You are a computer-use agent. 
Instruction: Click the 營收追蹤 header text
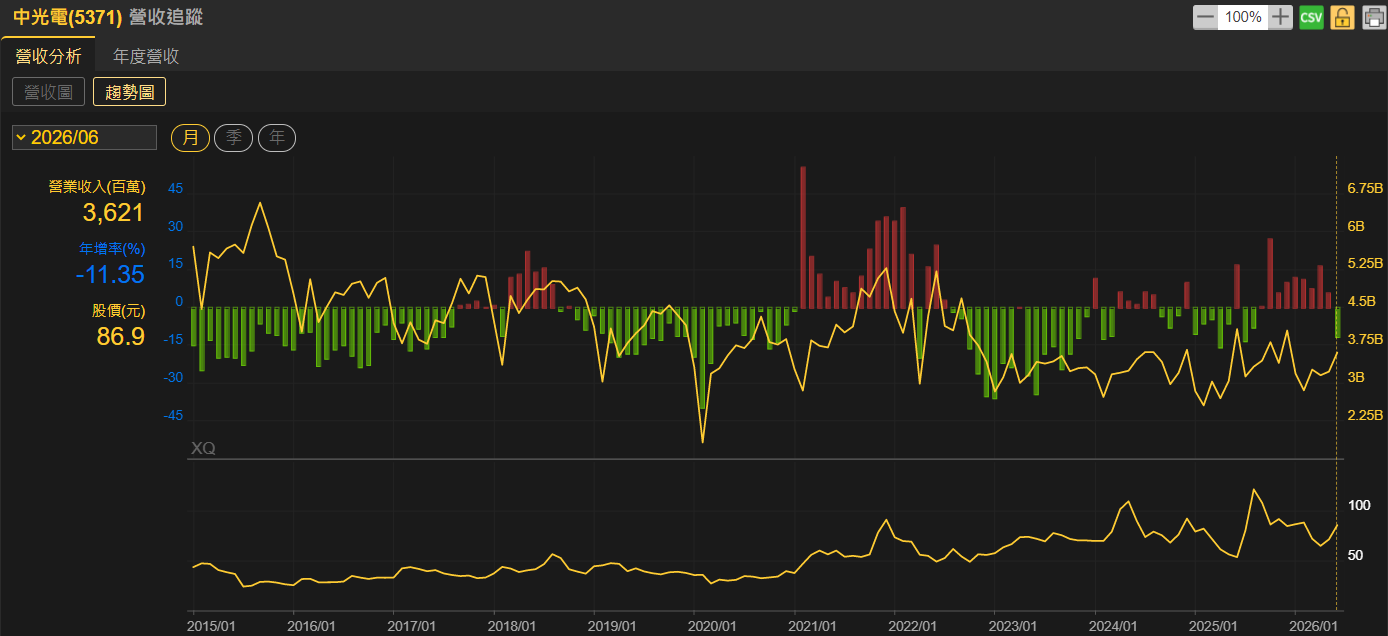tap(168, 17)
